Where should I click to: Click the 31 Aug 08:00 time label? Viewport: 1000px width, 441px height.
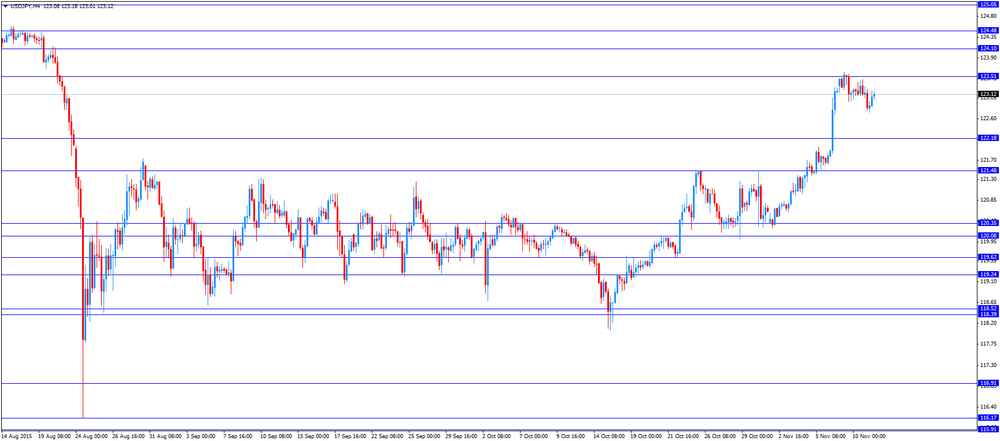coord(165,437)
